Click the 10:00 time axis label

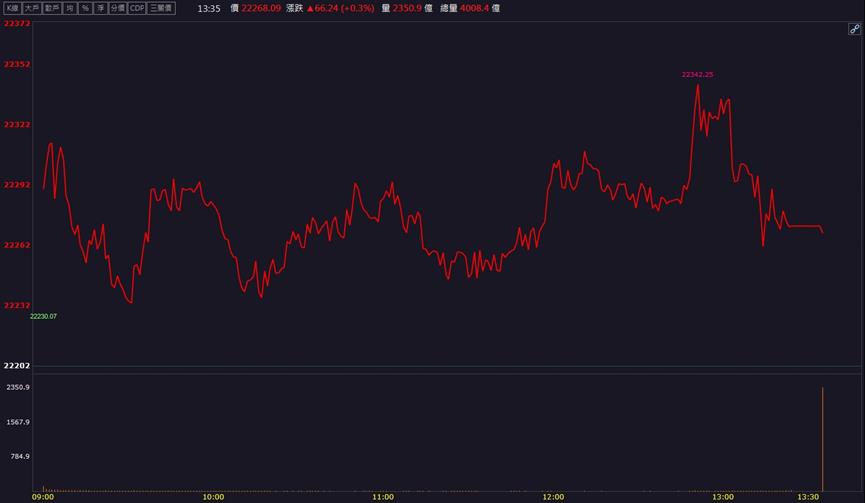click(213, 497)
